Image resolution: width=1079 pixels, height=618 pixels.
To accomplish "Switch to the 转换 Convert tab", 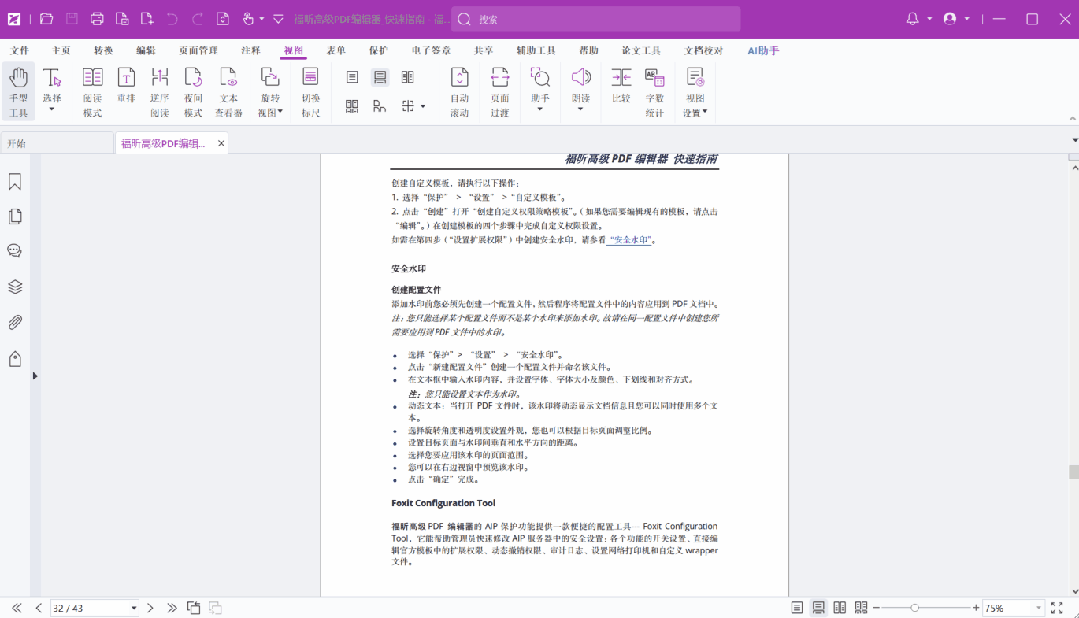I will [x=103, y=50].
